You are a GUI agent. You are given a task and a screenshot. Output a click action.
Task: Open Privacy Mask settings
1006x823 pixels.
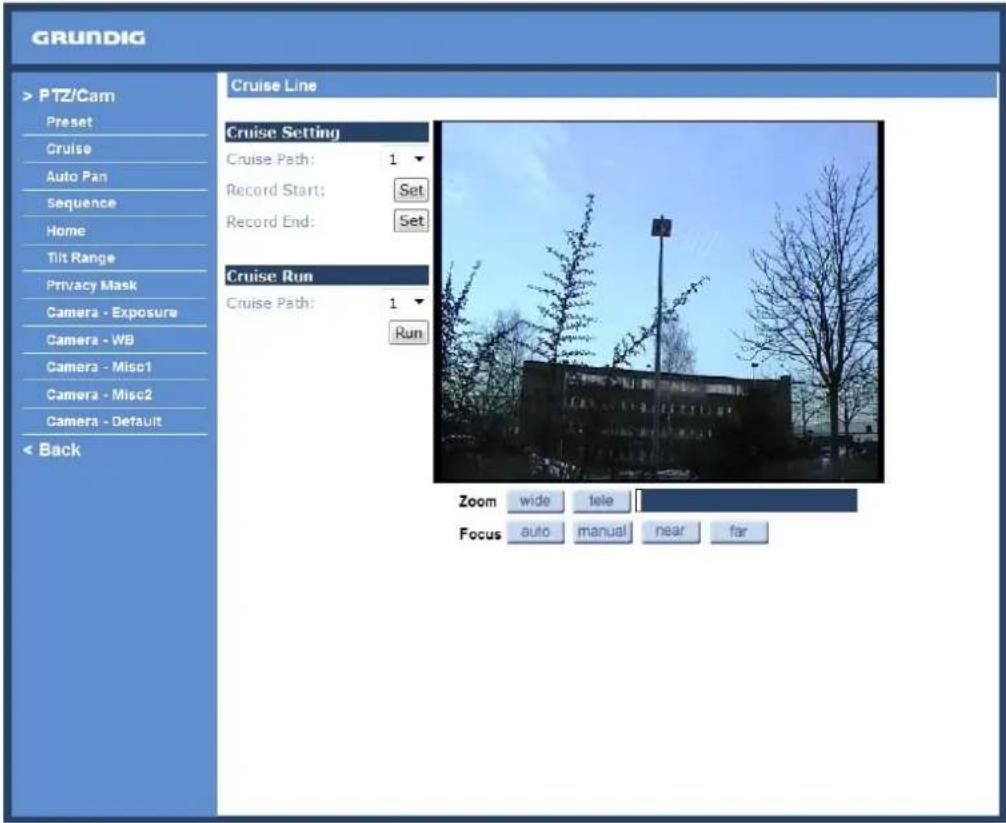[x=91, y=285]
